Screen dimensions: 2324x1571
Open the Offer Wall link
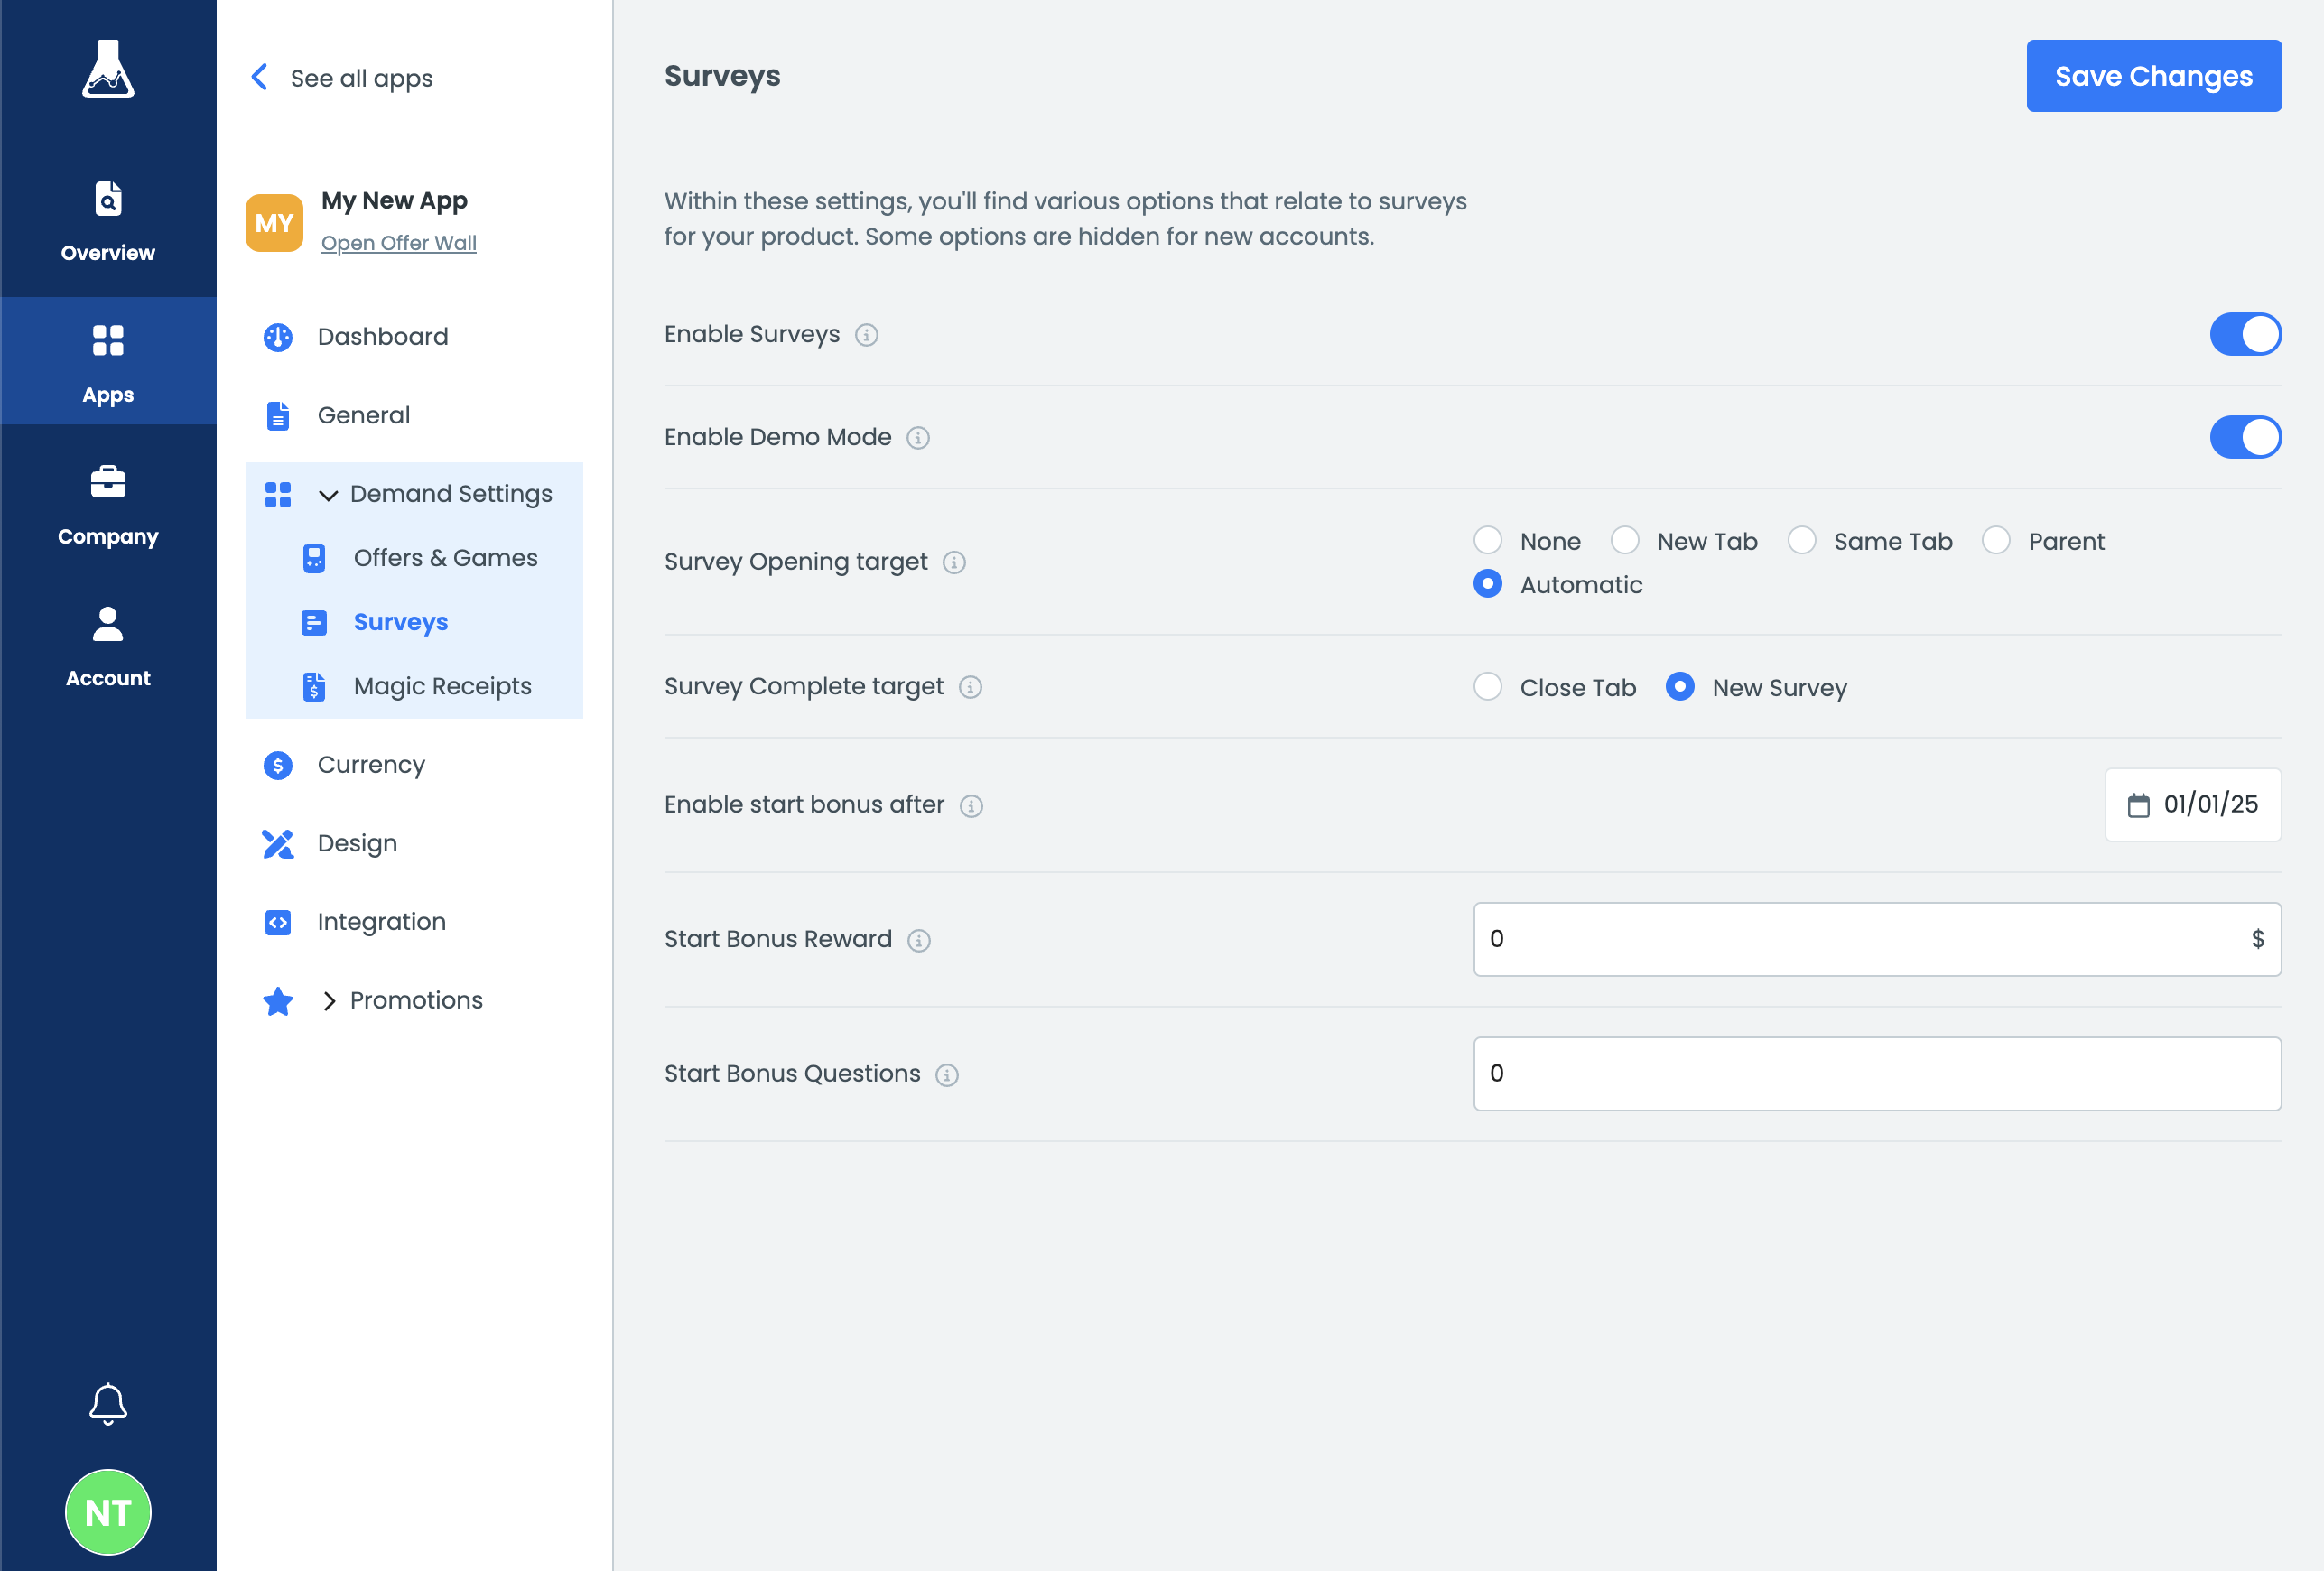(x=398, y=243)
